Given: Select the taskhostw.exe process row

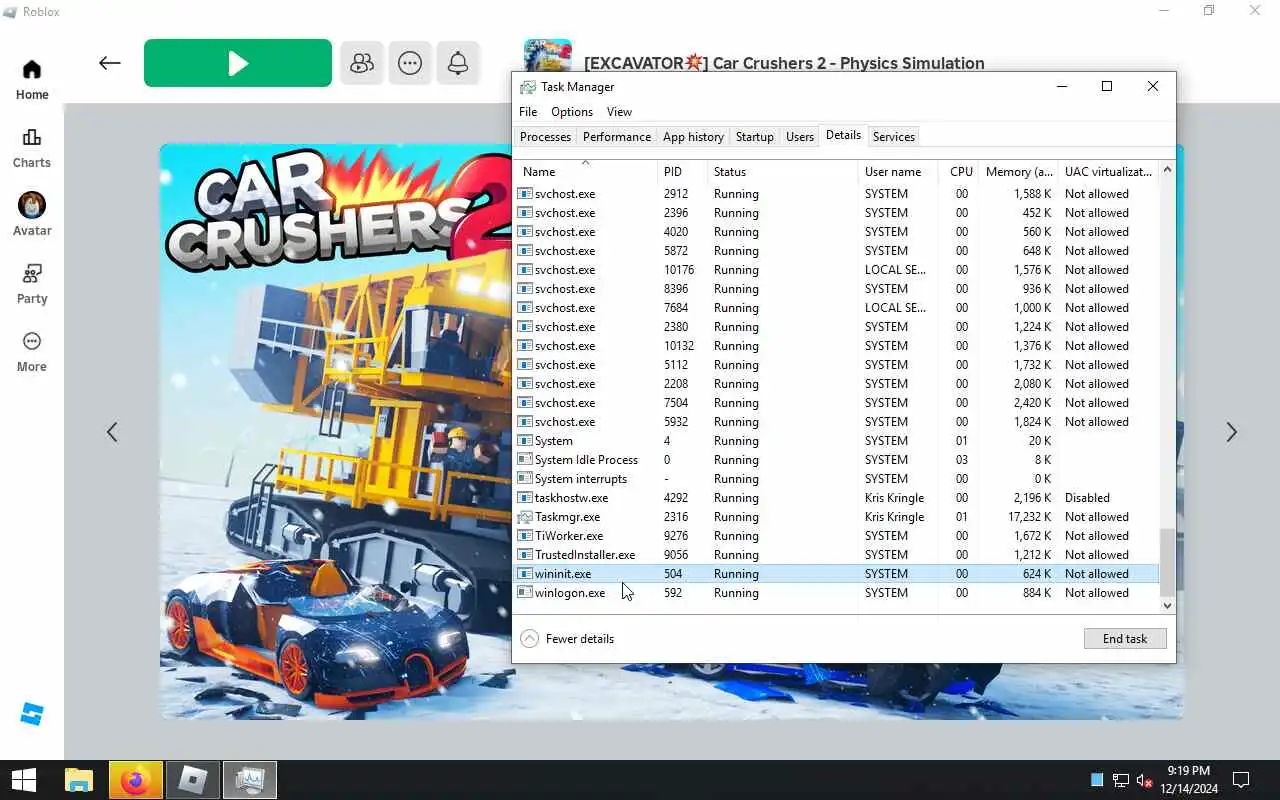Looking at the screenshot, I should pos(836,498).
